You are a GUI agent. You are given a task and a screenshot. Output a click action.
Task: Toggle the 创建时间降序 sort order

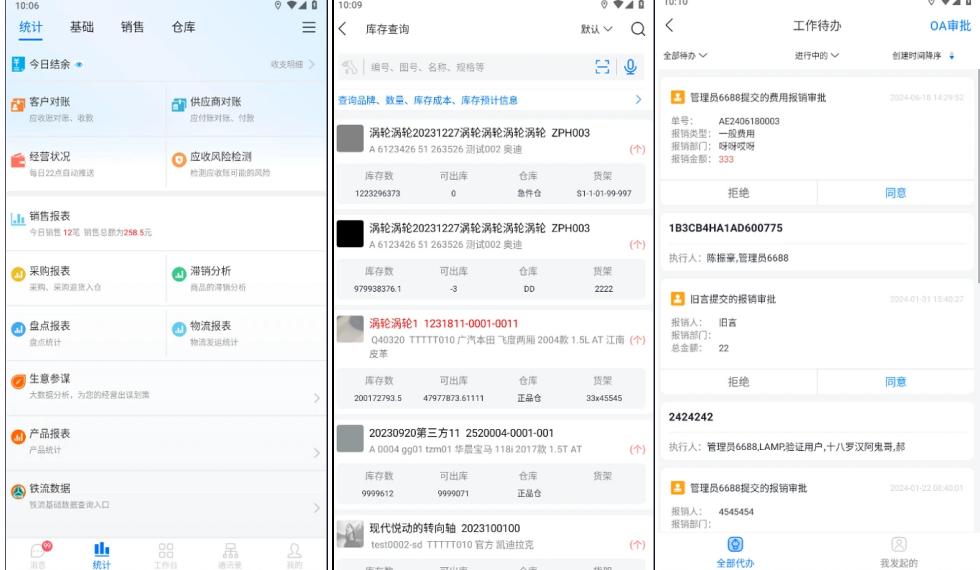point(923,56)
